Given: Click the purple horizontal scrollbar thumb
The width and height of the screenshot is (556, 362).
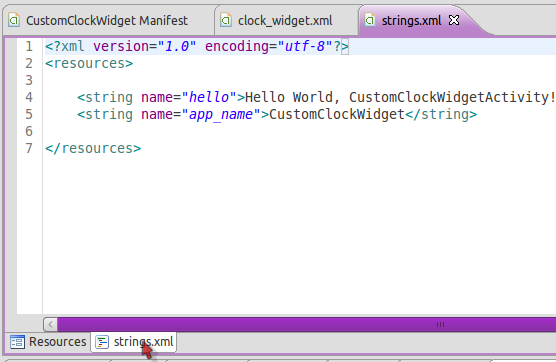Looking at the screenshot, I should (307, 324).
